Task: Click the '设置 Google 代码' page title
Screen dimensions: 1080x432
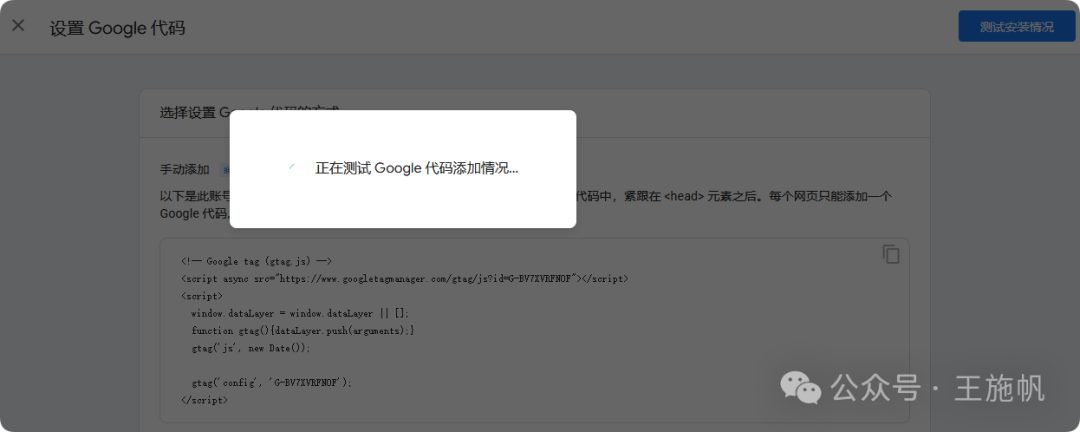Action: point(117,28)
